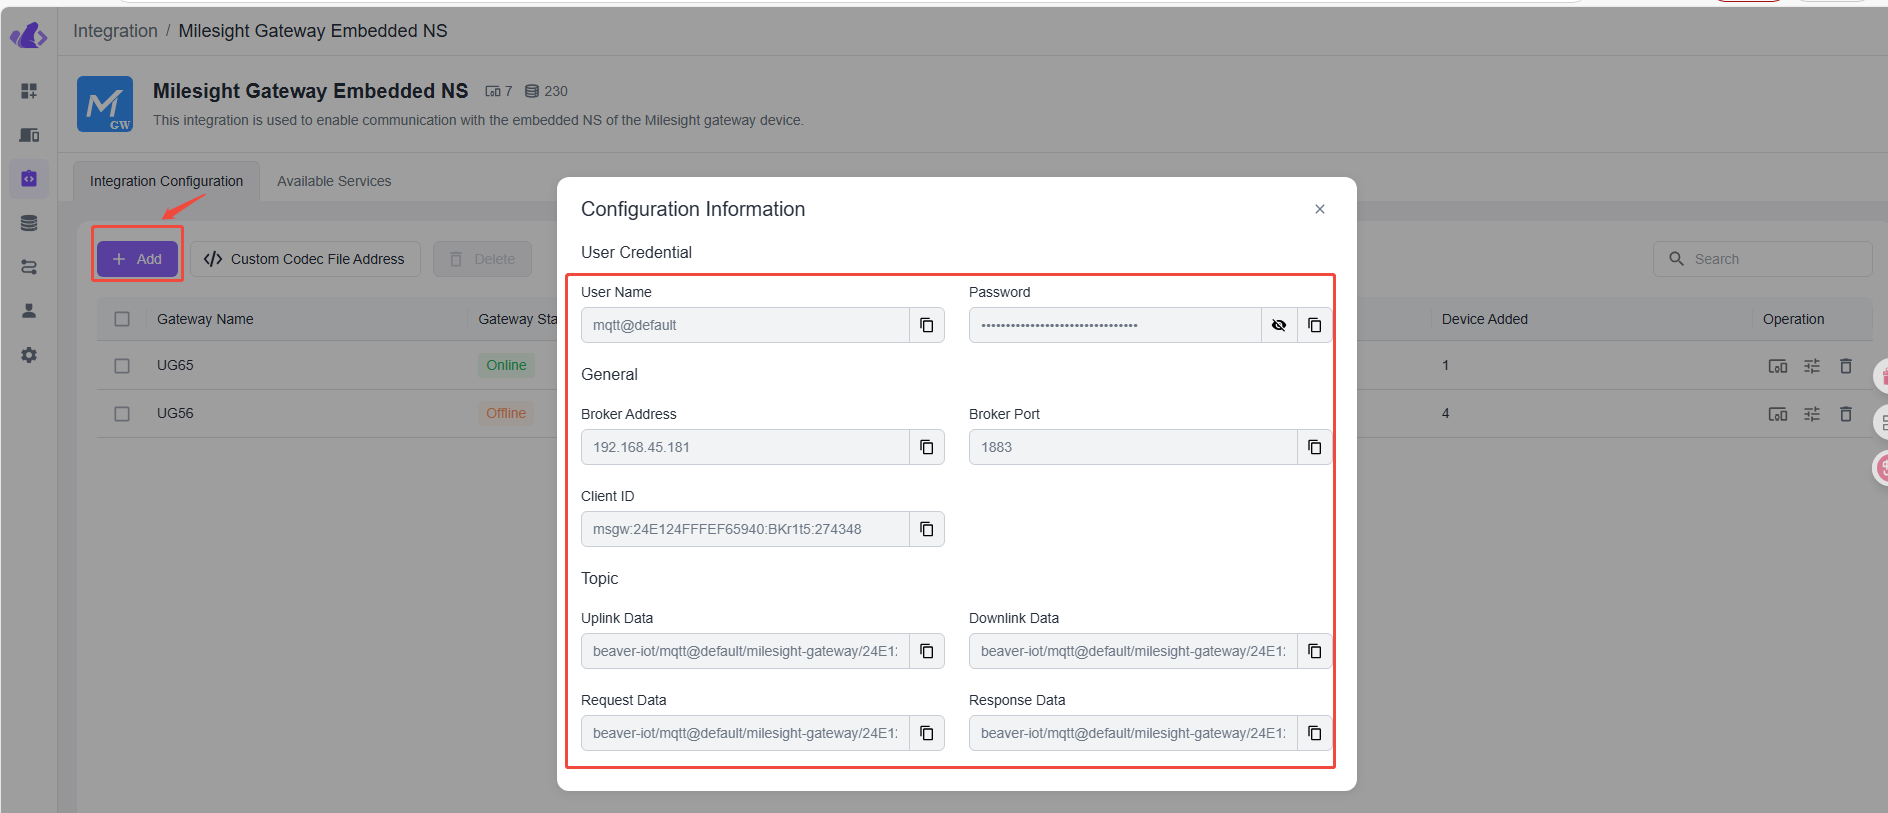
Task: Select all gateways header checkbox
Action: (x=122, y=319)
